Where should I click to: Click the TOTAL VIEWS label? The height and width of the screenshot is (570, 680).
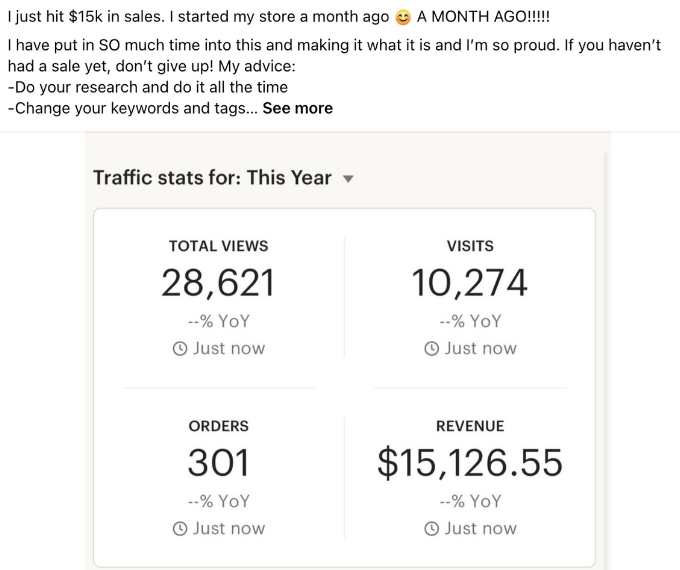point(218,246)
